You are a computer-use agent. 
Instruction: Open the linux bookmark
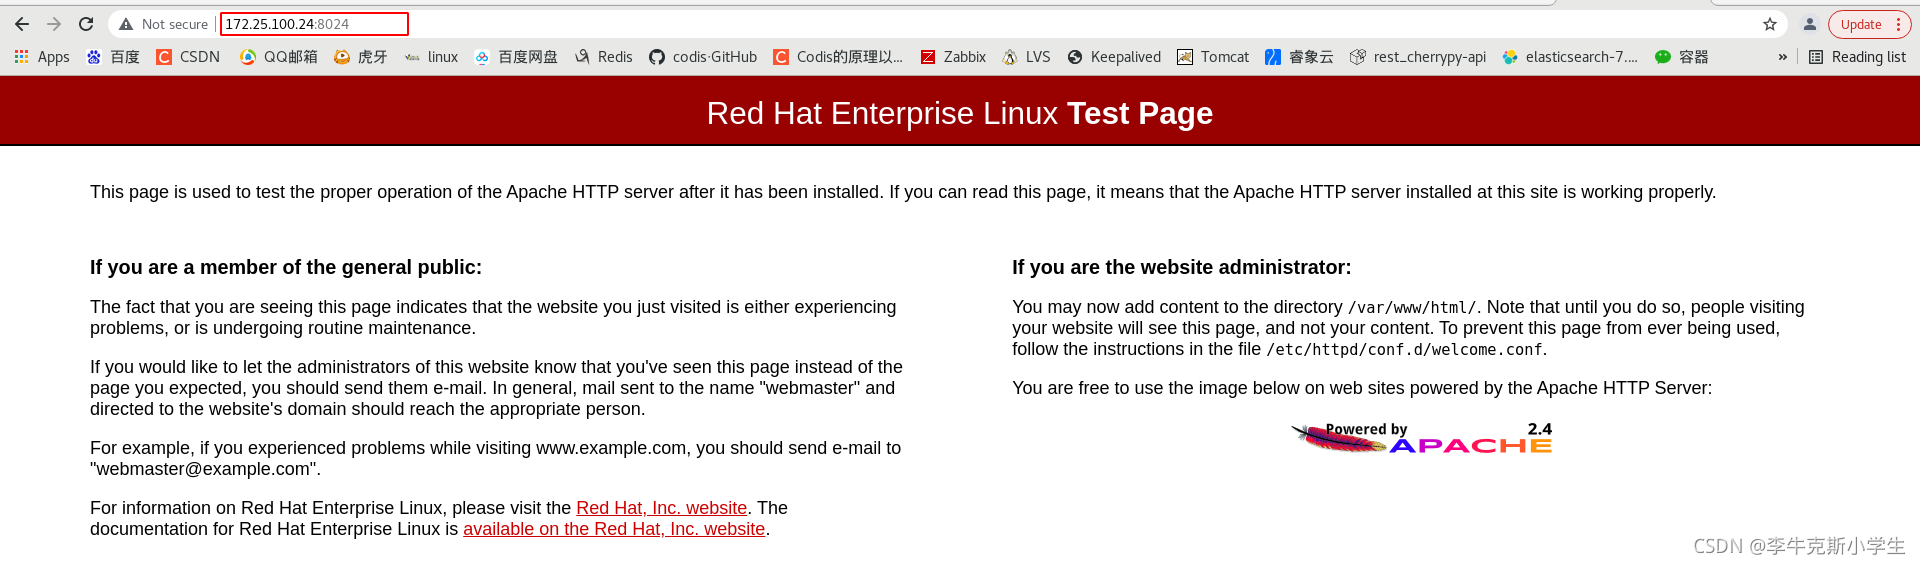point(431,57)
